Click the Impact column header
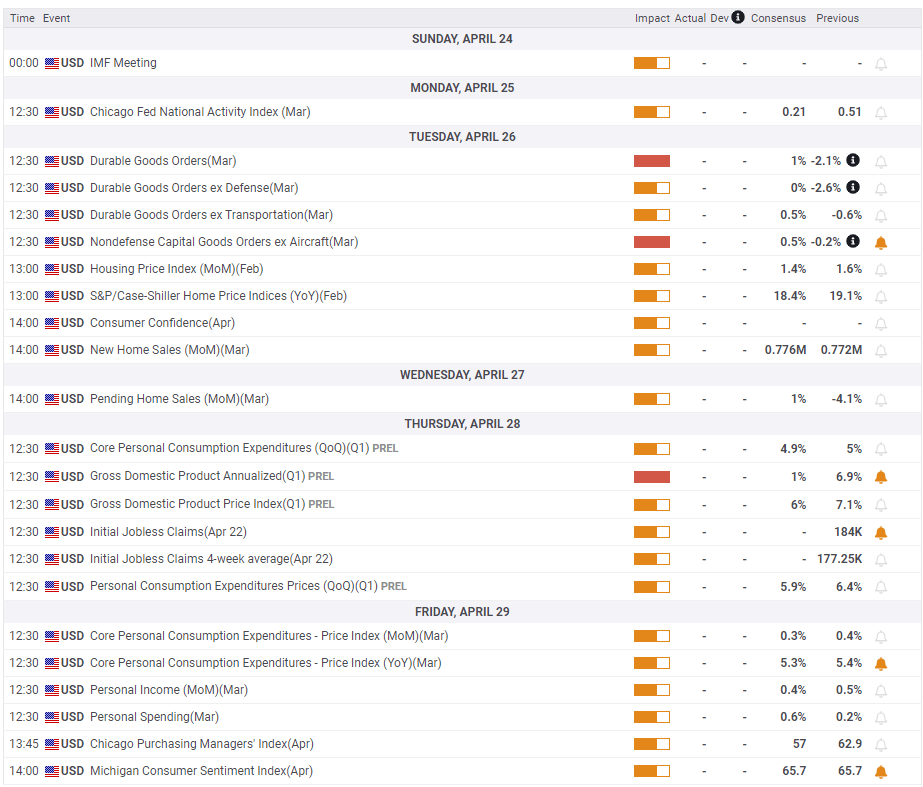This screenshot has width=923, height=787. (652, 18)
